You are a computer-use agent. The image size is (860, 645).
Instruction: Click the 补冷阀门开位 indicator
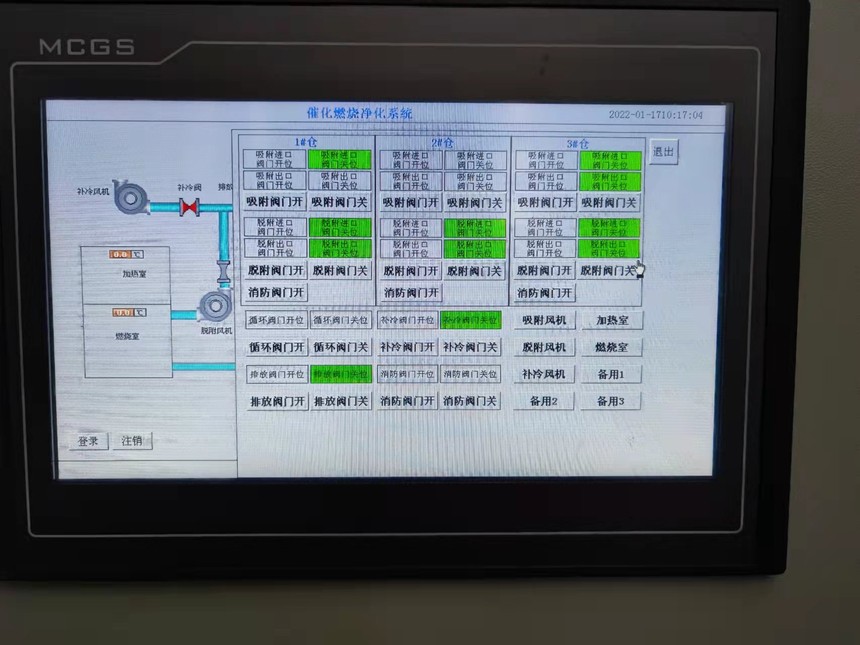[408, 320]
